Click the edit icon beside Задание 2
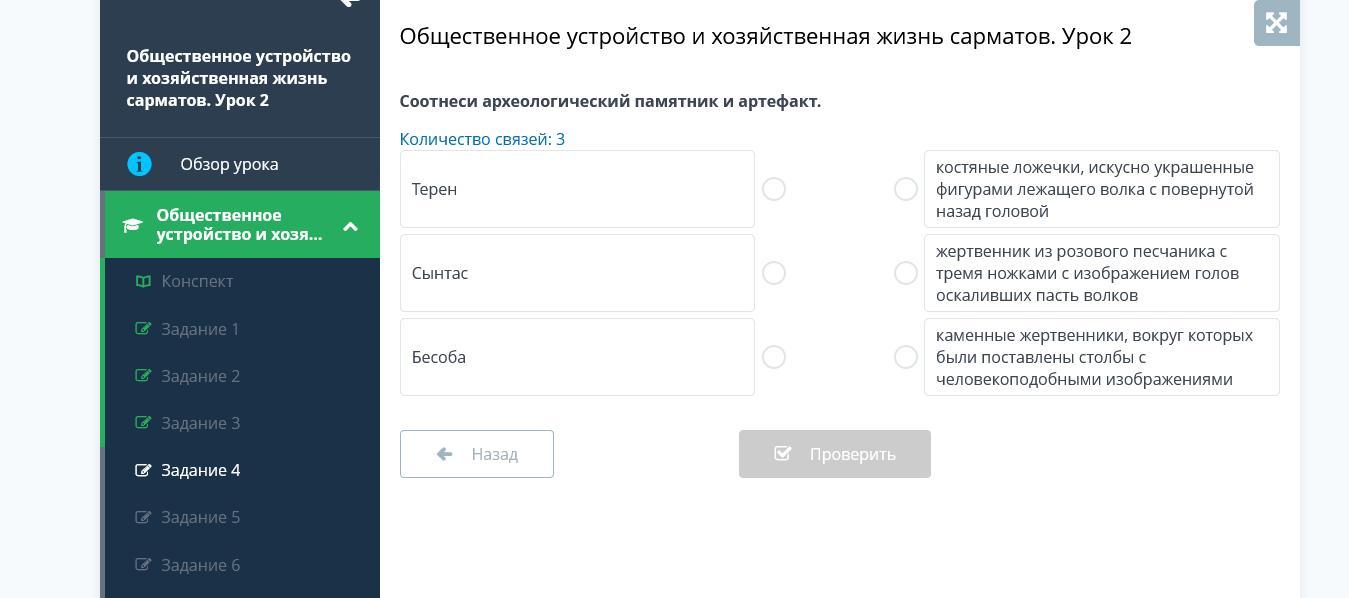 [x=143, y=376]
